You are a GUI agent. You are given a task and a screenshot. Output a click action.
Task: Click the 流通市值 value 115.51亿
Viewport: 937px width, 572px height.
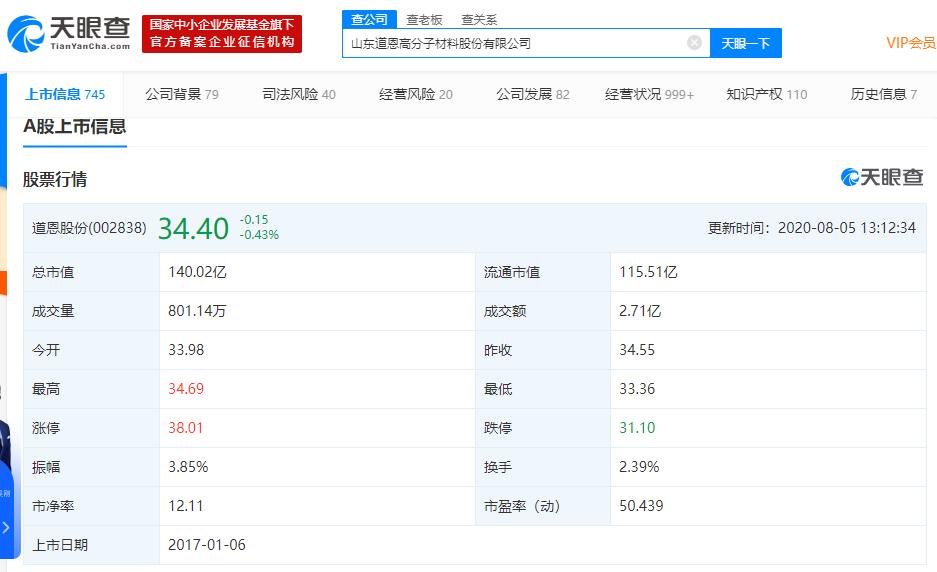pyautogui.click(x=648, y=272)
